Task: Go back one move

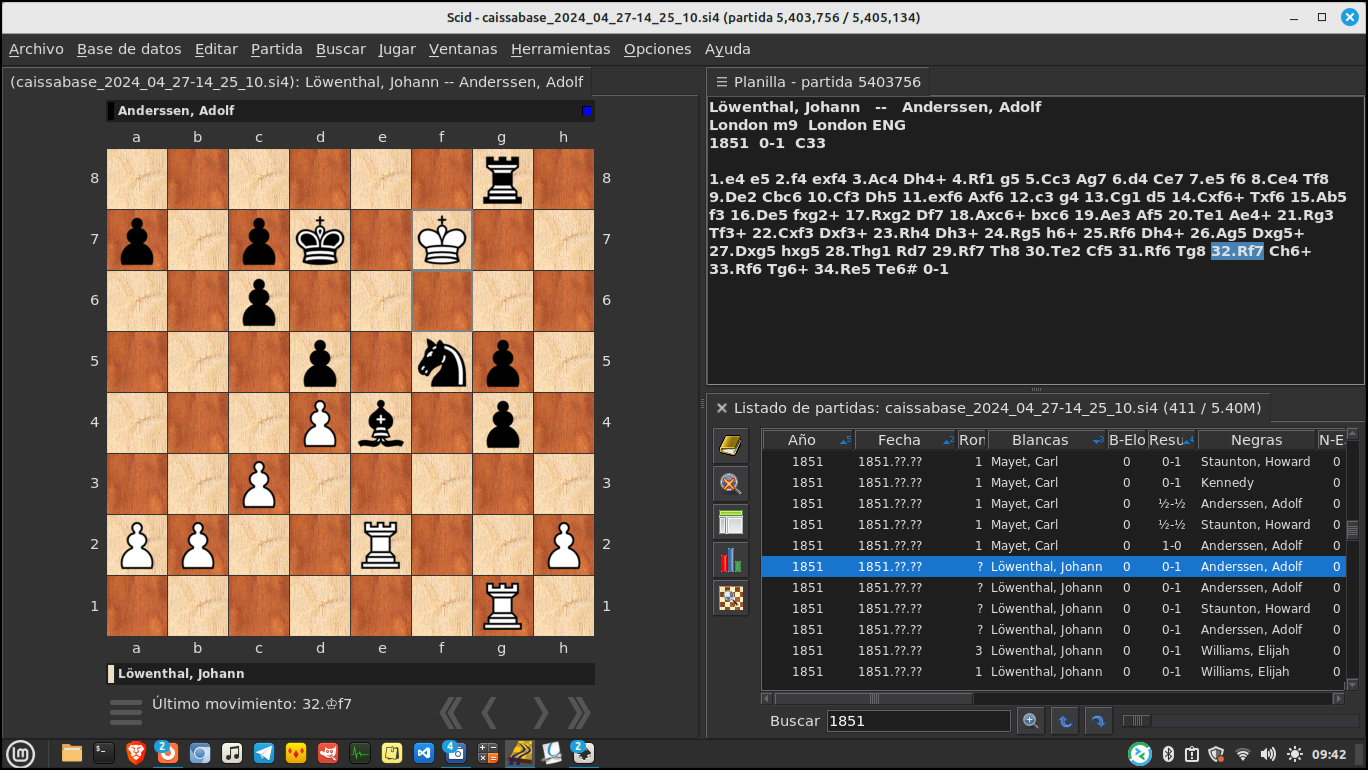Action: coord(489,712)
